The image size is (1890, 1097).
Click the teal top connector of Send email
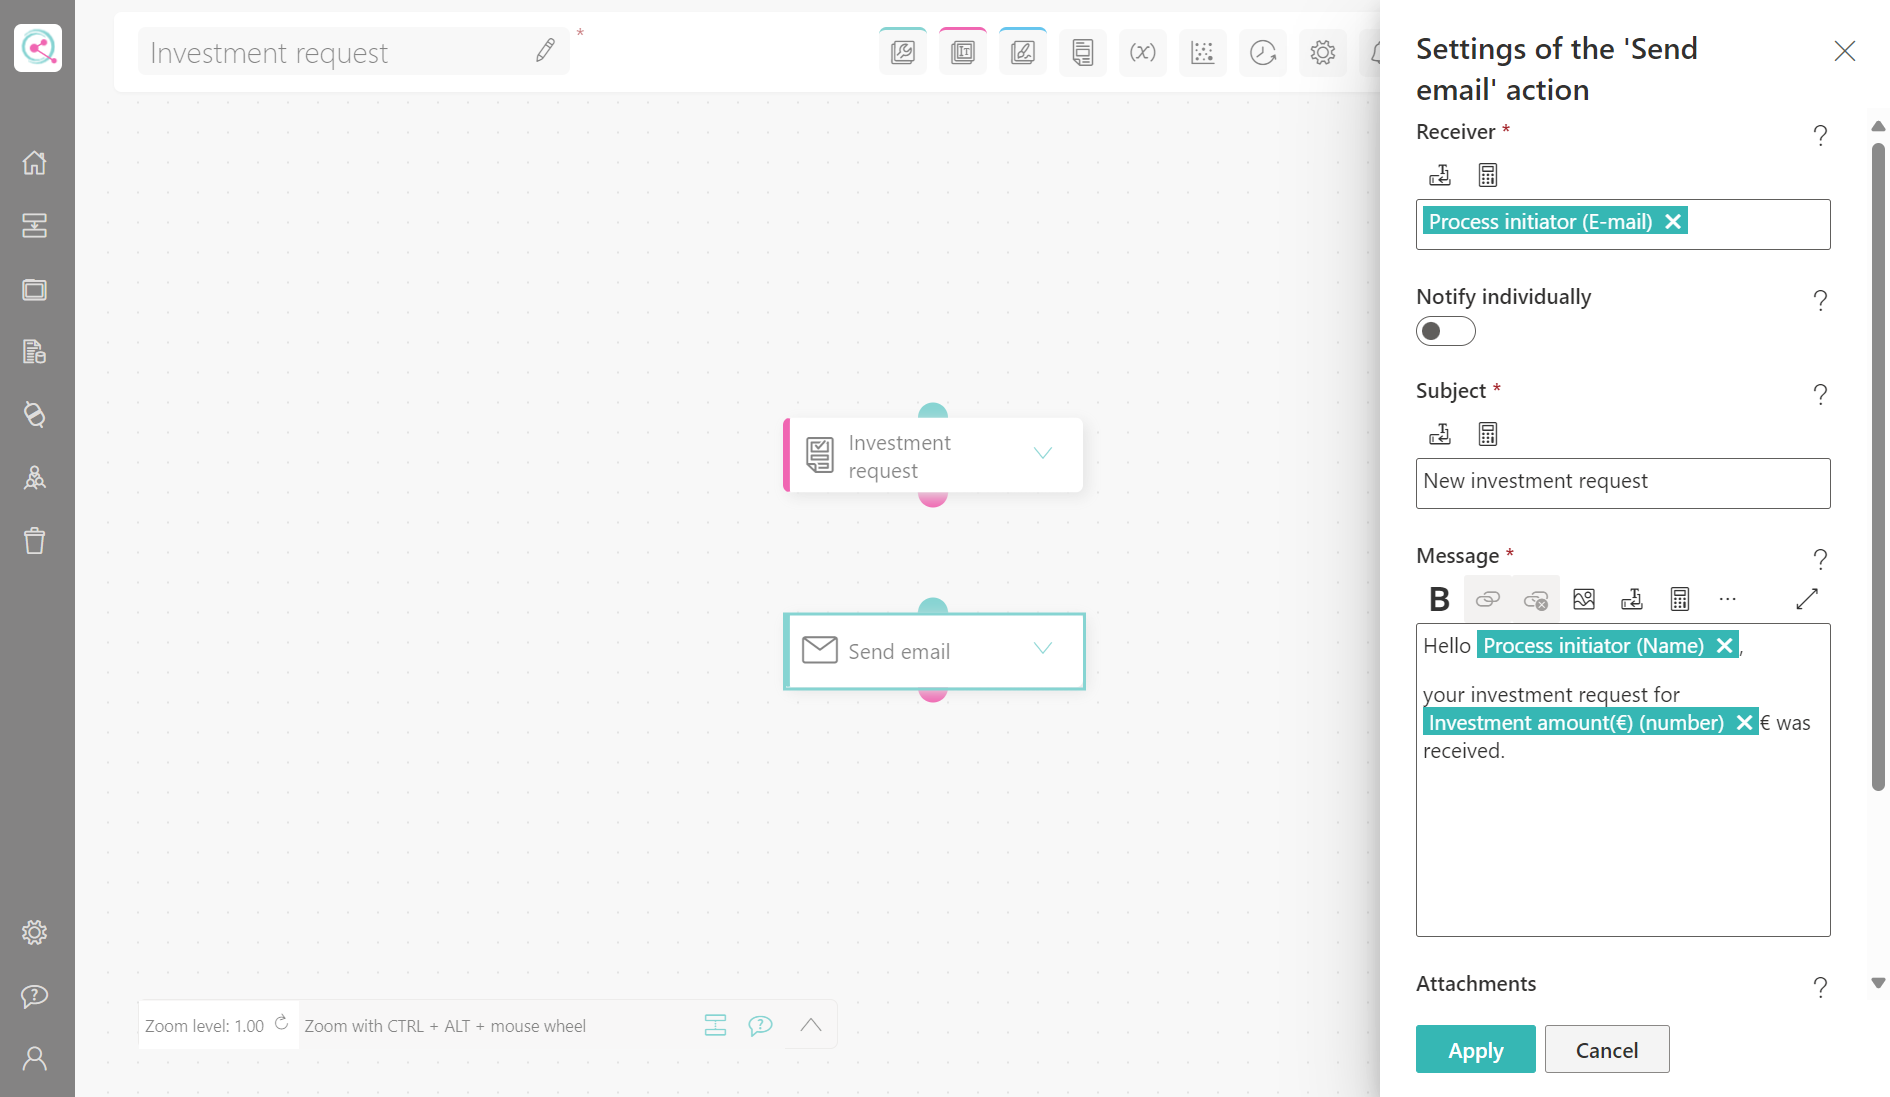click(x=933, y=606)
